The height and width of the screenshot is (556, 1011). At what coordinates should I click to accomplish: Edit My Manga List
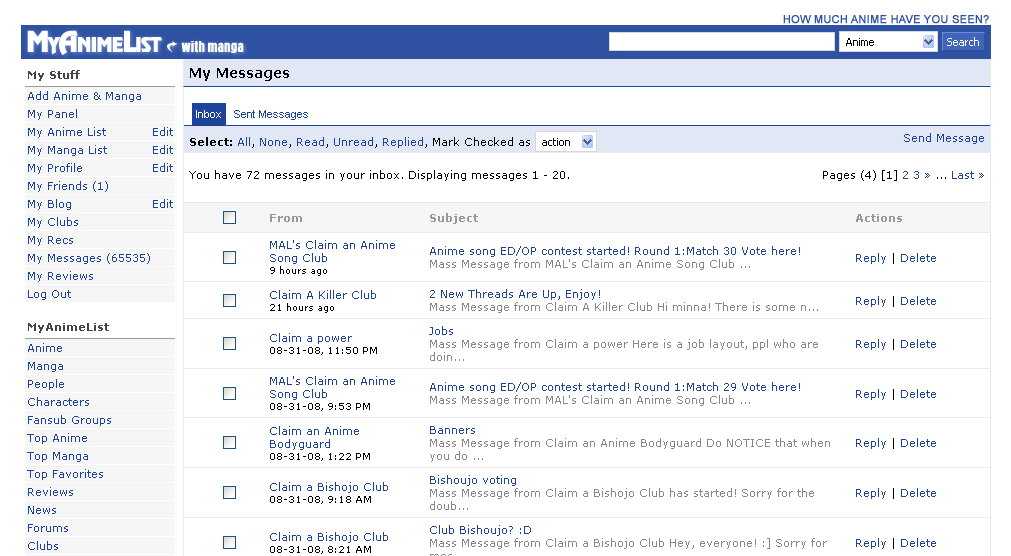pyautogui.click(x=162, y=150)
